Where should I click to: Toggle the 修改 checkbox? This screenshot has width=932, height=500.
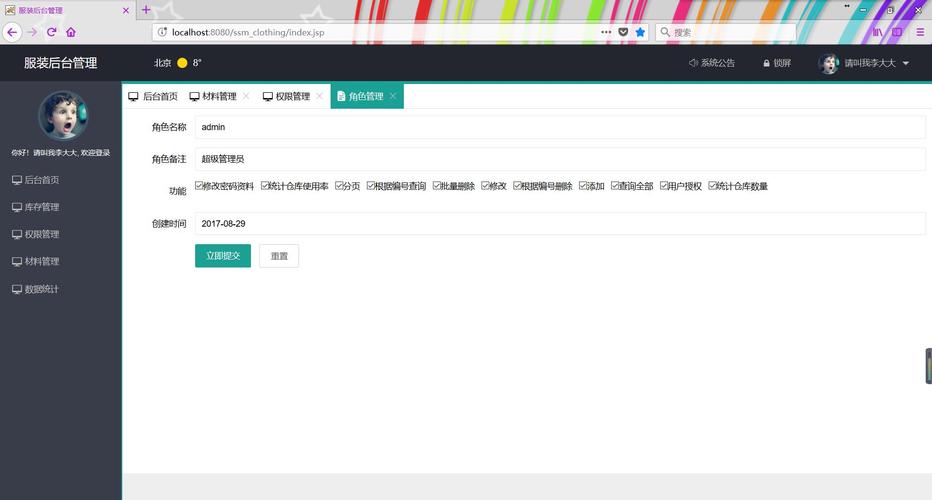(485, 185)
